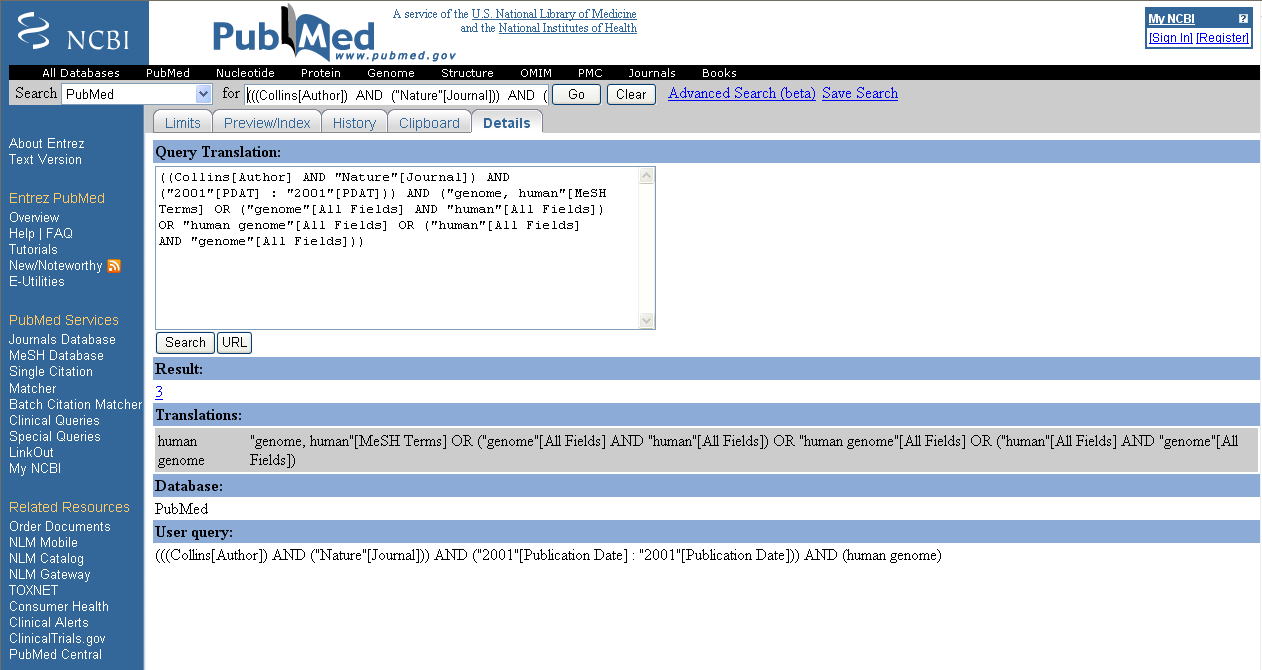Click the Sign In link
This screenshot has height=670, width=1262.
pos(1170,38)
